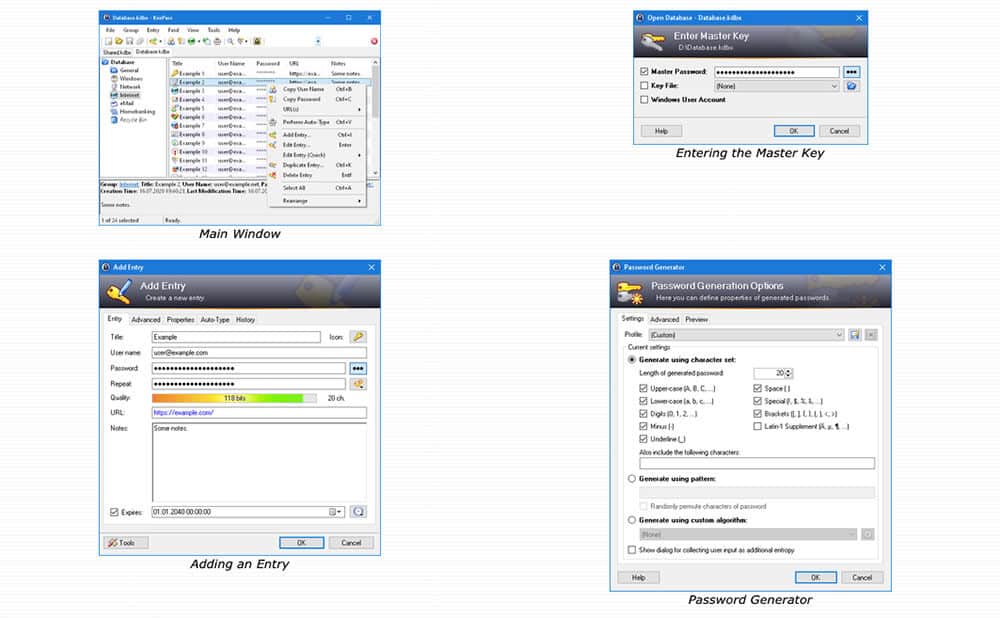This screenshot has width=1000, height=618.
Task: Switch to the Advanced tab in Add Entry
Action: (x=145, y=320)
